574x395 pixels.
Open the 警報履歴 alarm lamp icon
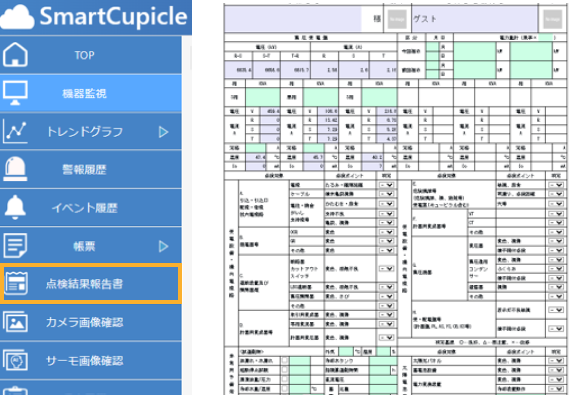click(15, 169)
